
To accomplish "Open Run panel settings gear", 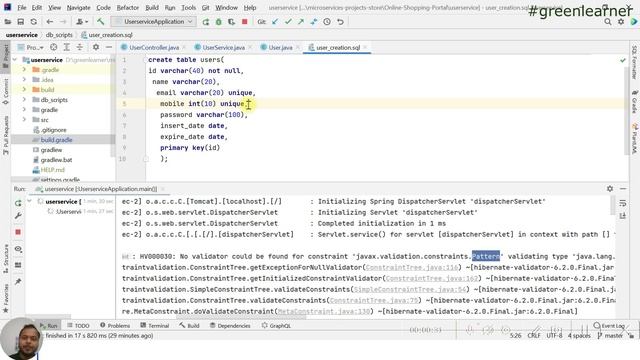I will pos(610,189).
